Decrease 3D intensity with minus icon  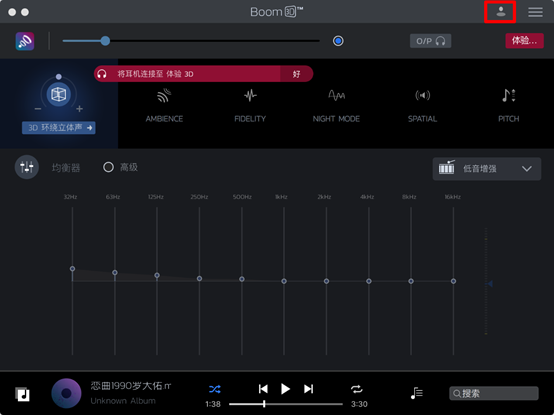38,109
